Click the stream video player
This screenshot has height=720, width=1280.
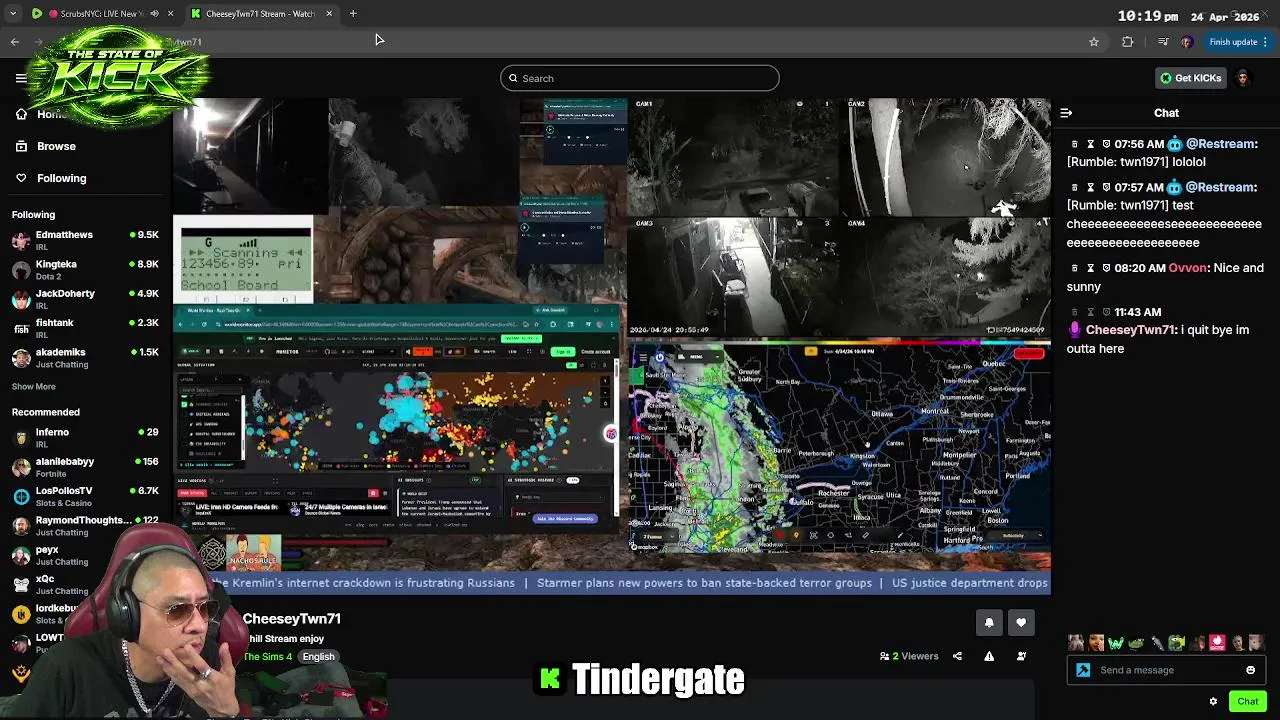612,346
